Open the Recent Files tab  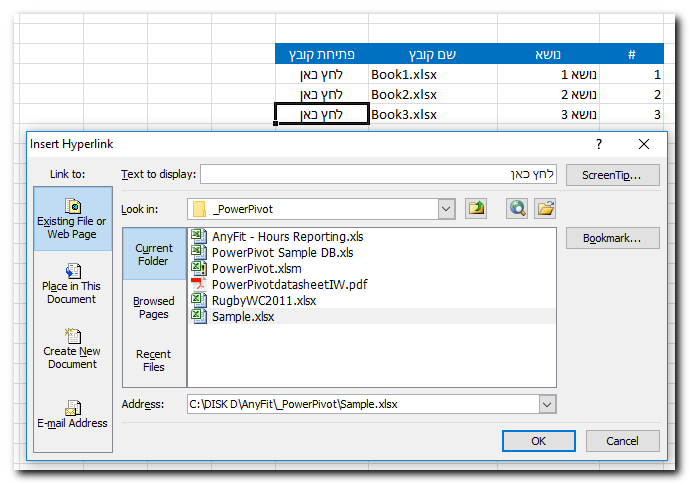(154, 360)
